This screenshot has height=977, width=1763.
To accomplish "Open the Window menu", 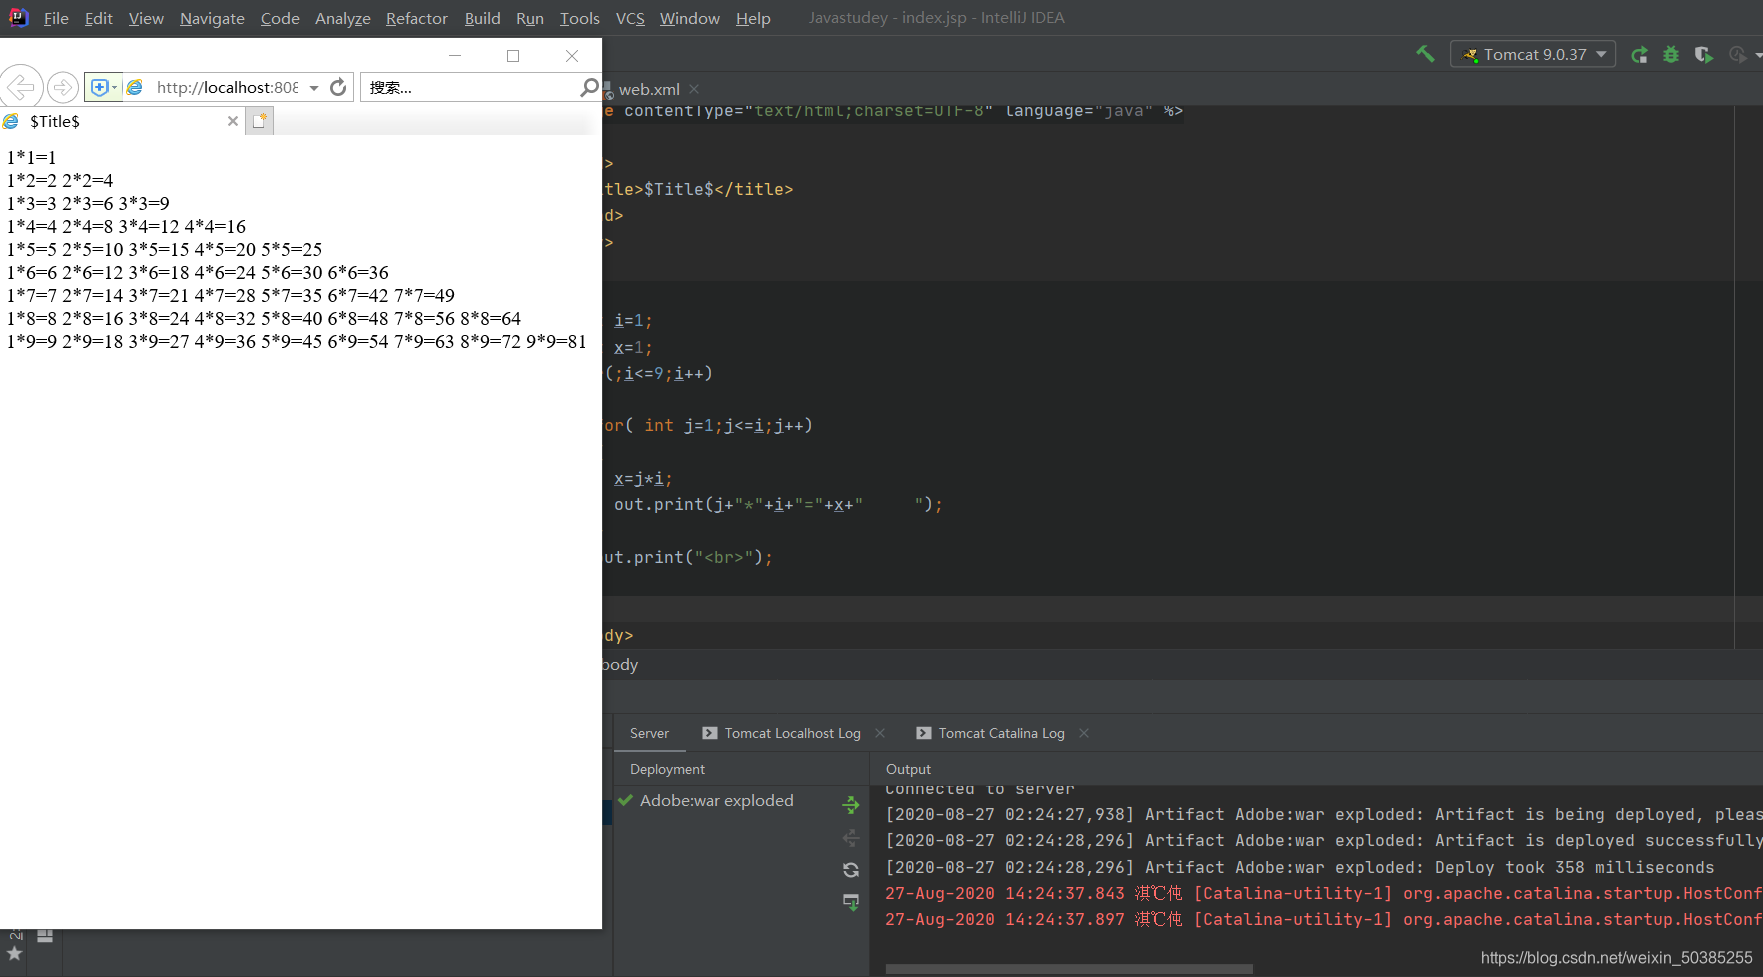I will coord(689,18).
